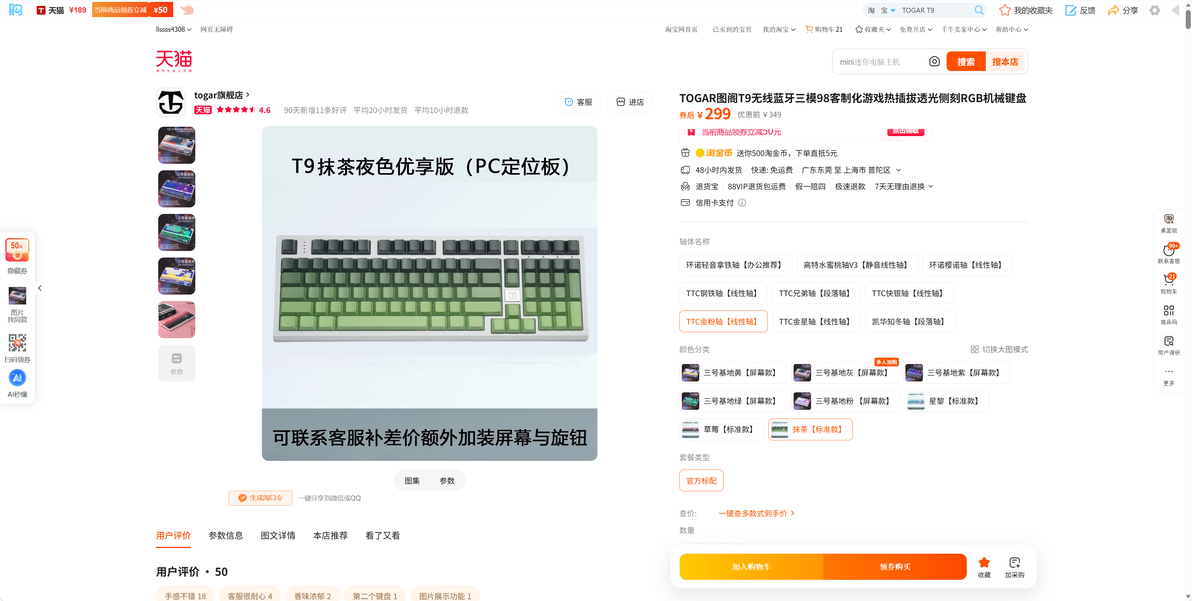Click 一键查多款式到手价 link
This screenshot has height=601, width=1192.
tap(756, 514)
